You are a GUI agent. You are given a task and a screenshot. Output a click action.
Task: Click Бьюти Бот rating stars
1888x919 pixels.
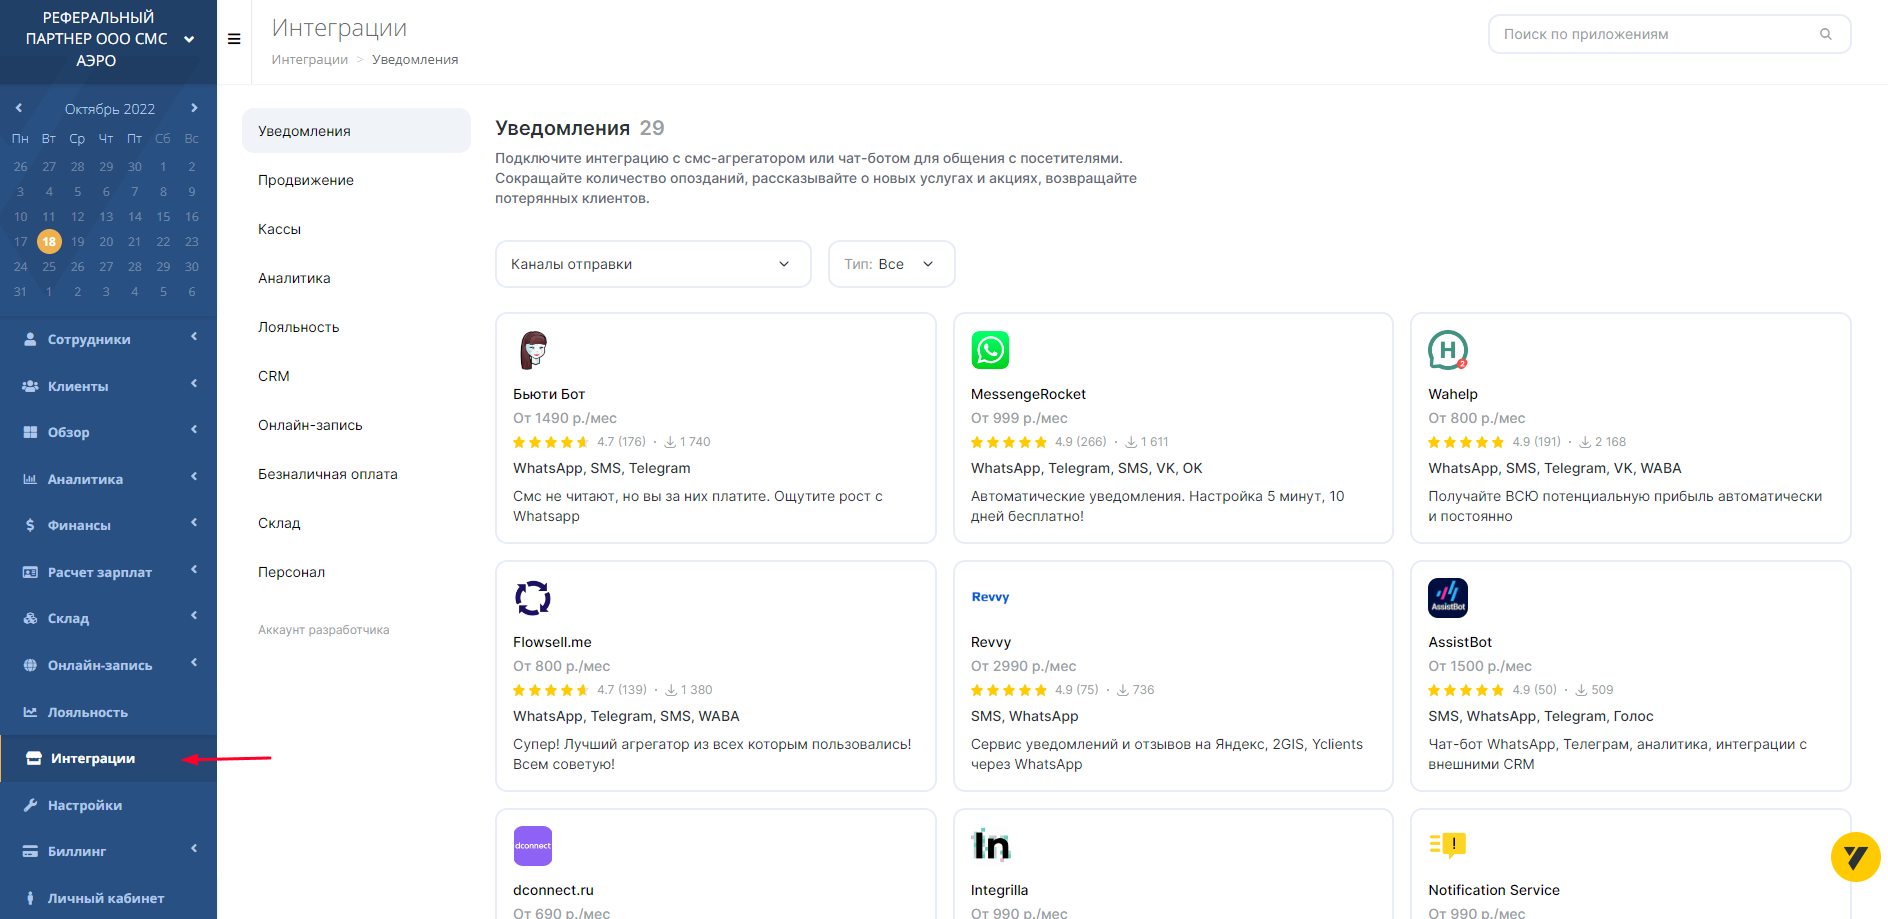click(x=550, y=442)
